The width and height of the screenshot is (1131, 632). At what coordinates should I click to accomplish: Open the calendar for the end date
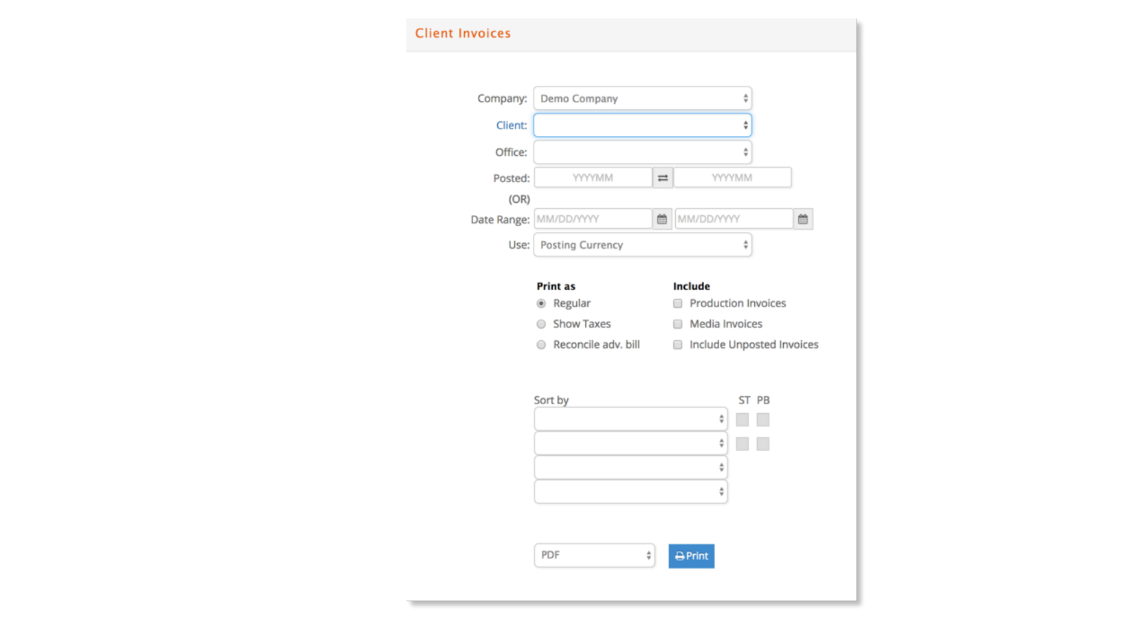point(803,219)
